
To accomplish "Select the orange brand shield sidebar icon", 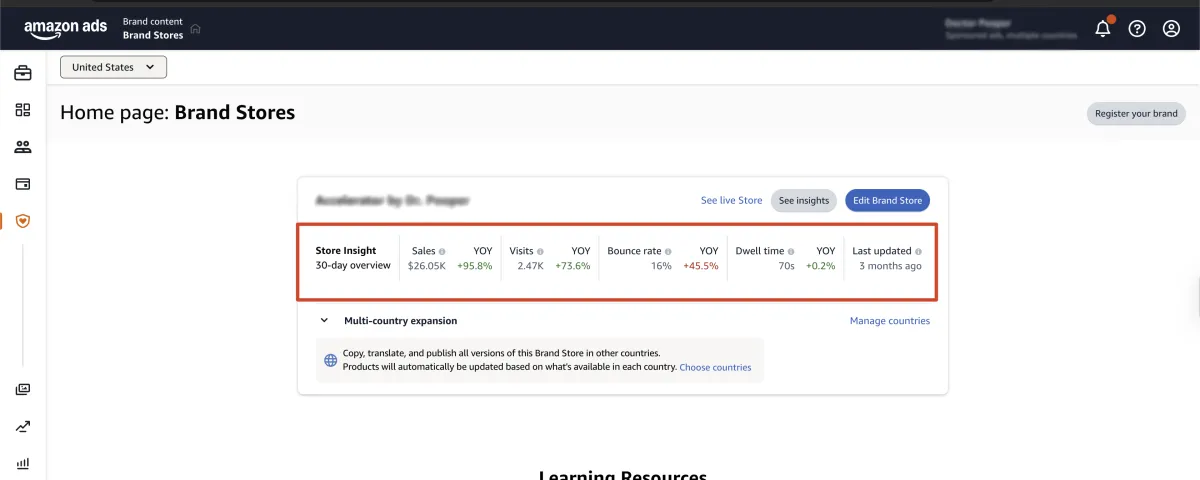I will pyautogui.click(x=22, y=221).
